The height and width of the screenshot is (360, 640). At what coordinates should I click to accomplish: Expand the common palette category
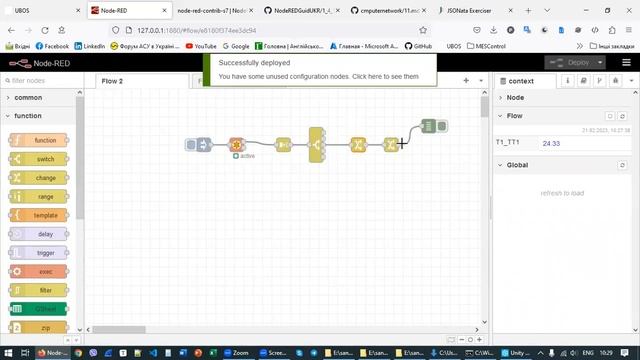[39, 98]
